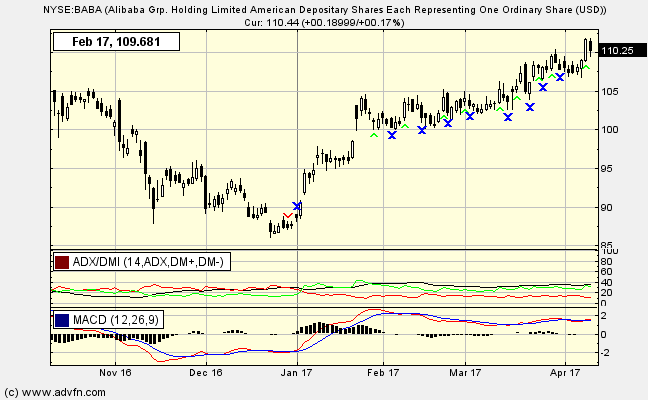
Task: Click the Dec 16 date axis label
Action: click(206, 373)
